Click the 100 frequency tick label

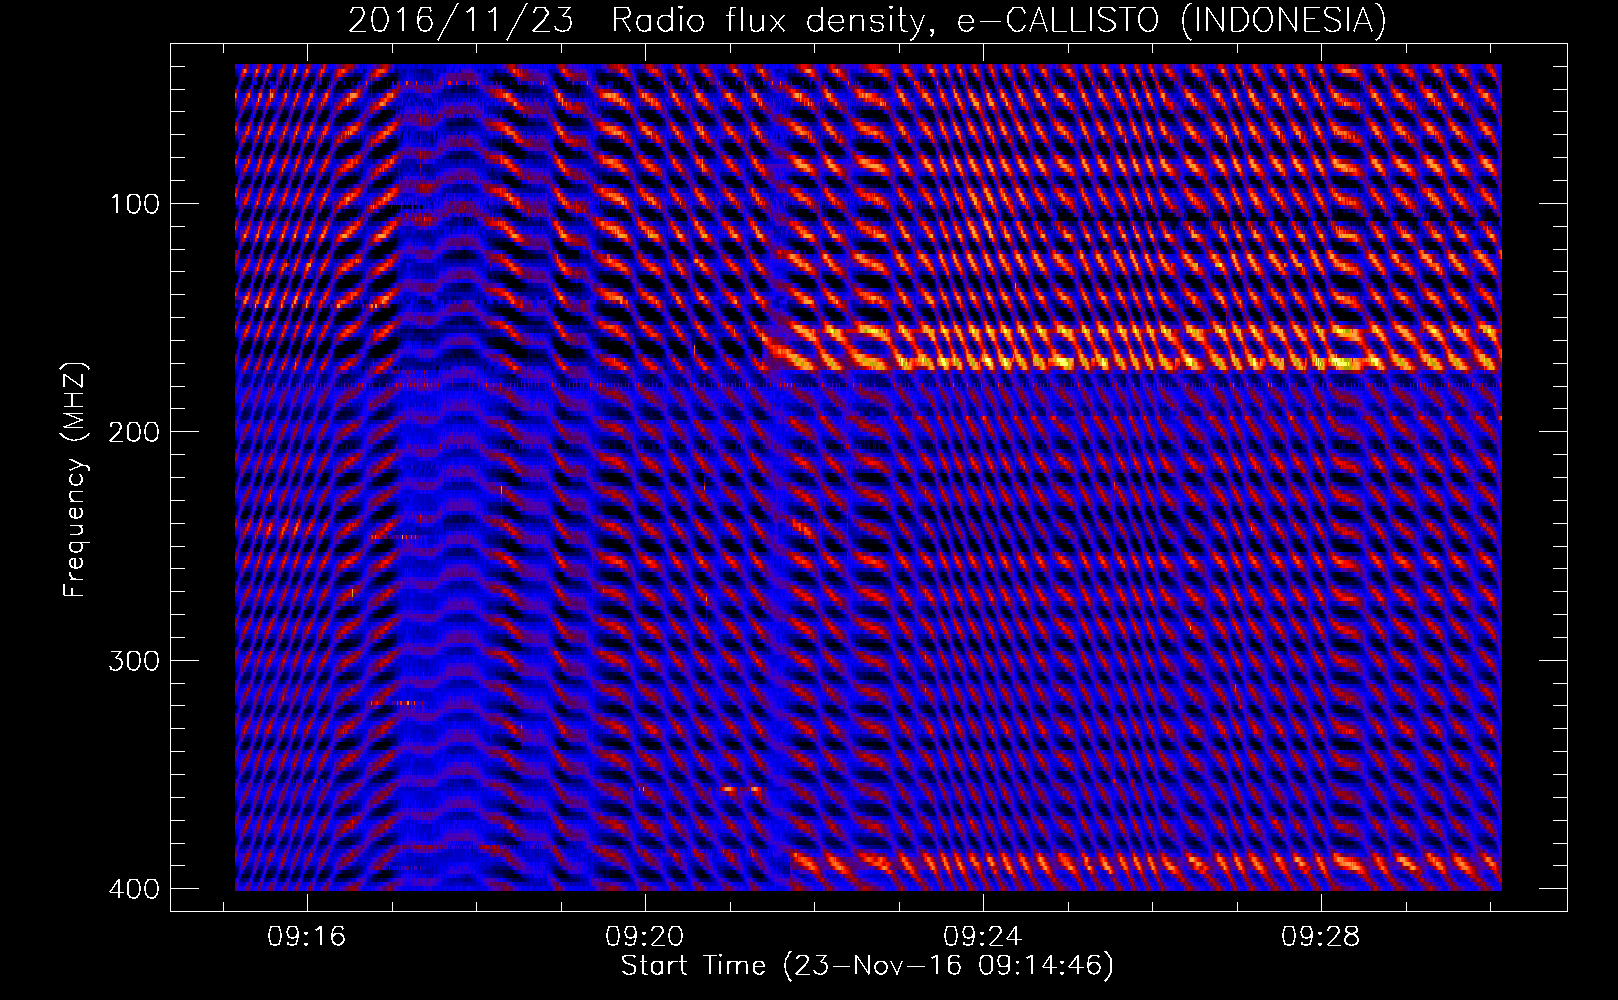pos(133,204)
